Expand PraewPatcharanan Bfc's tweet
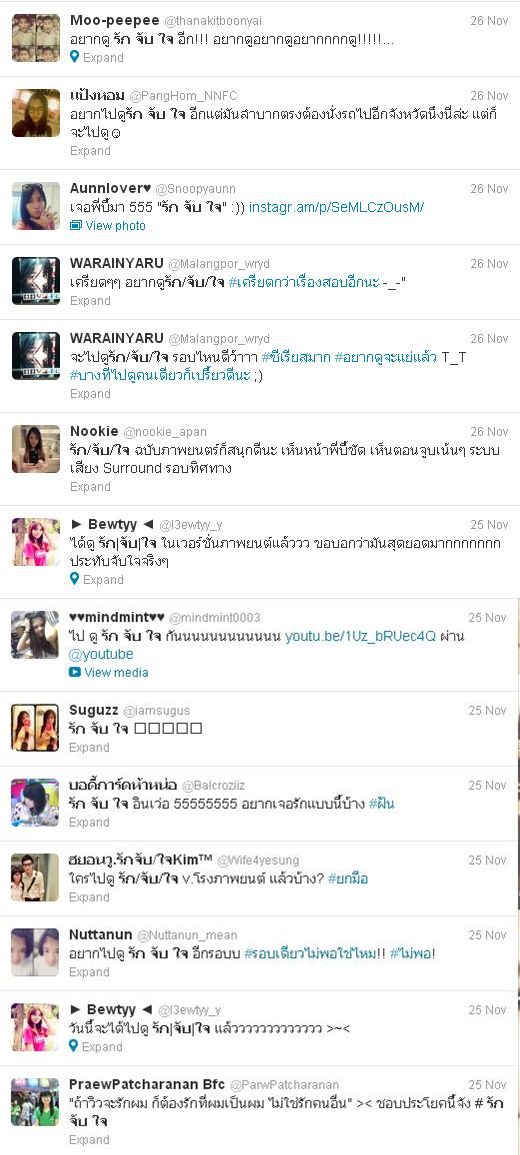This screenshot has width=520, height=1155. [89, 1140]
